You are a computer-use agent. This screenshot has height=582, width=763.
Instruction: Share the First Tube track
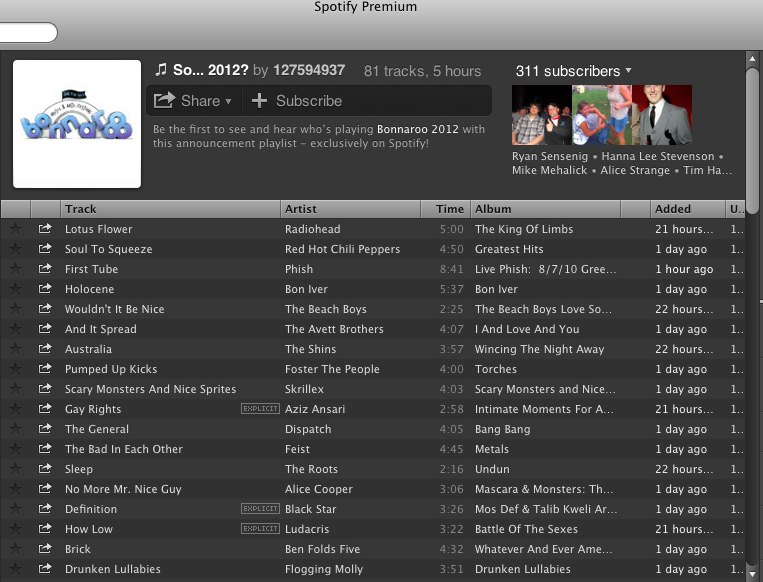(45, 268)
